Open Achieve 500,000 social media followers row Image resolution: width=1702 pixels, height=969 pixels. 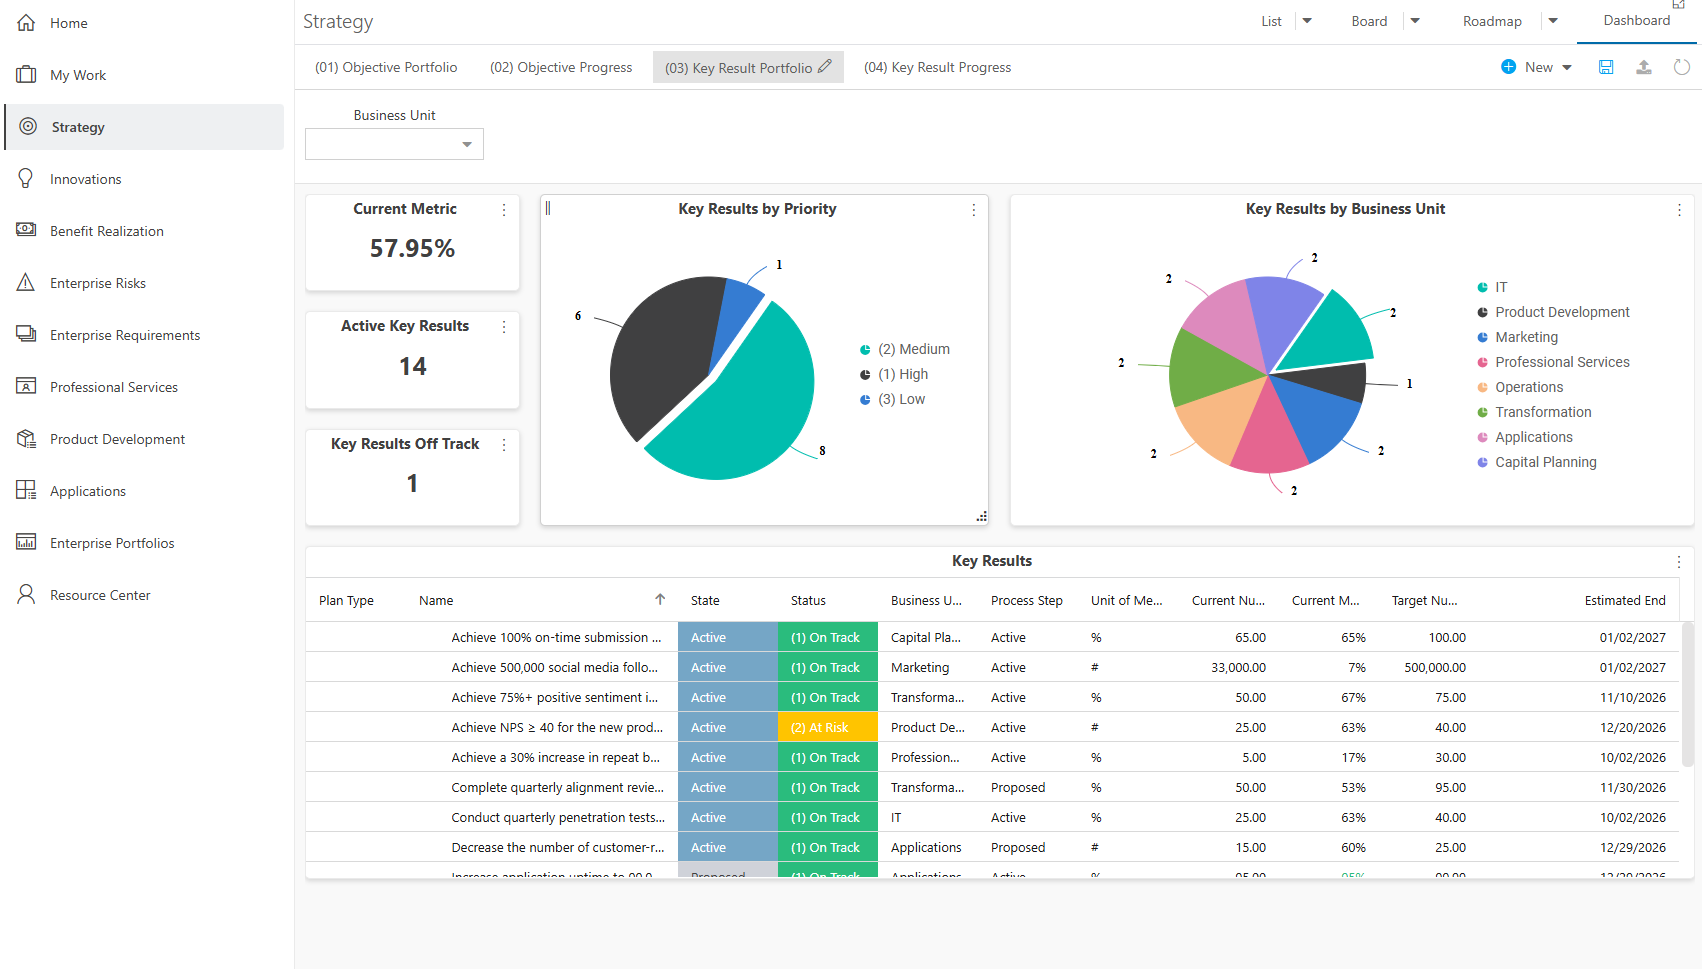992,667
